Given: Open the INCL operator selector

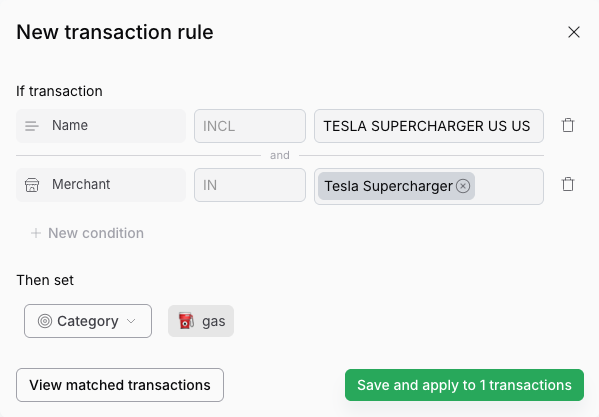Looking at the screenshot, I should point(250,126).
